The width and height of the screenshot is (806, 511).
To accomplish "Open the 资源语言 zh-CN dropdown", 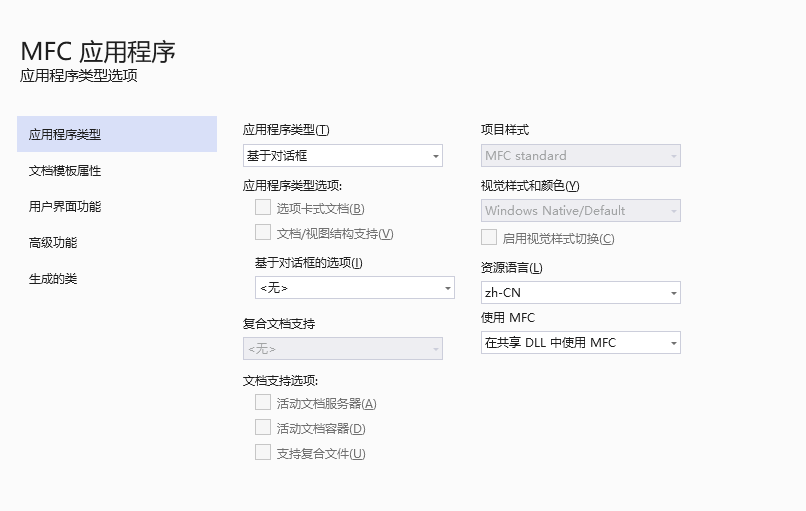I will pyautogui.click(x=580, y=293).
